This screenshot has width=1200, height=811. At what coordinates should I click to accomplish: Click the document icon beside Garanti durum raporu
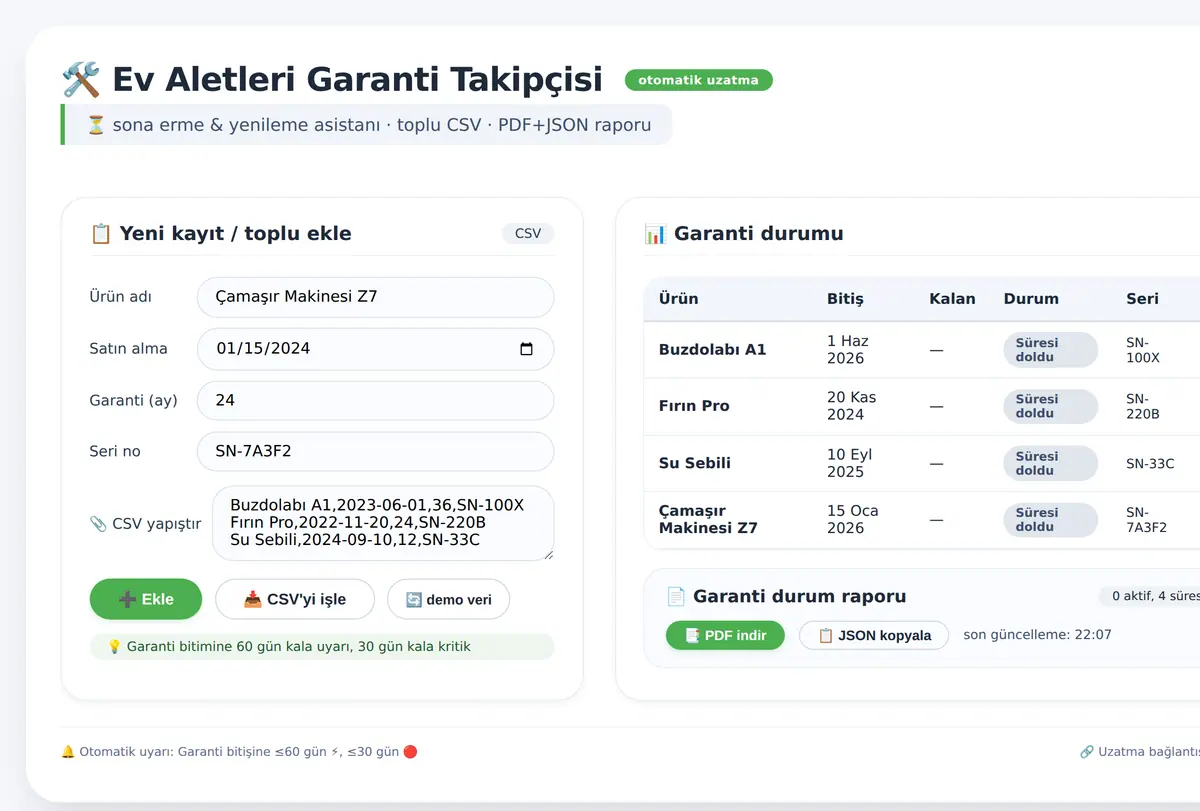[x=676, y=597]
